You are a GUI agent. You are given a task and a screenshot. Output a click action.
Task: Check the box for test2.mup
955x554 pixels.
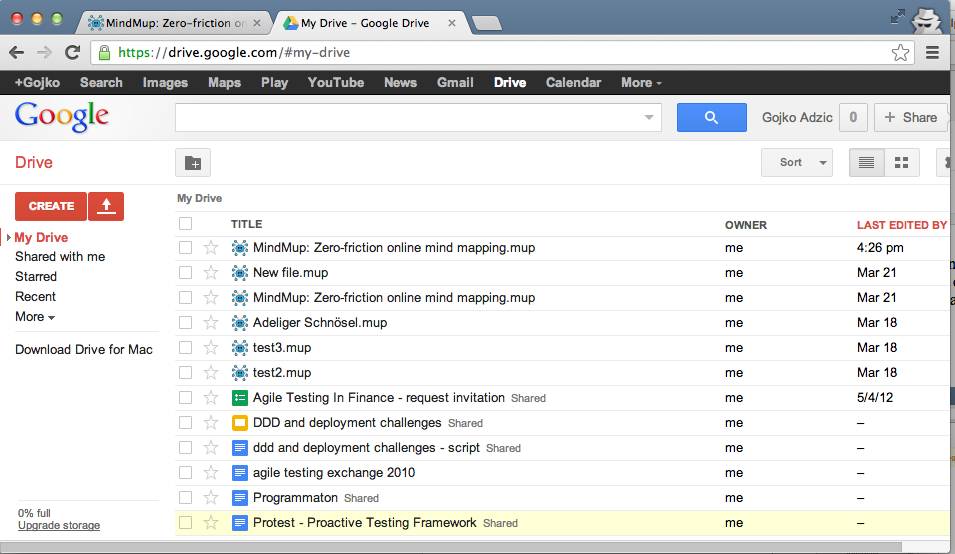[186, 373]
